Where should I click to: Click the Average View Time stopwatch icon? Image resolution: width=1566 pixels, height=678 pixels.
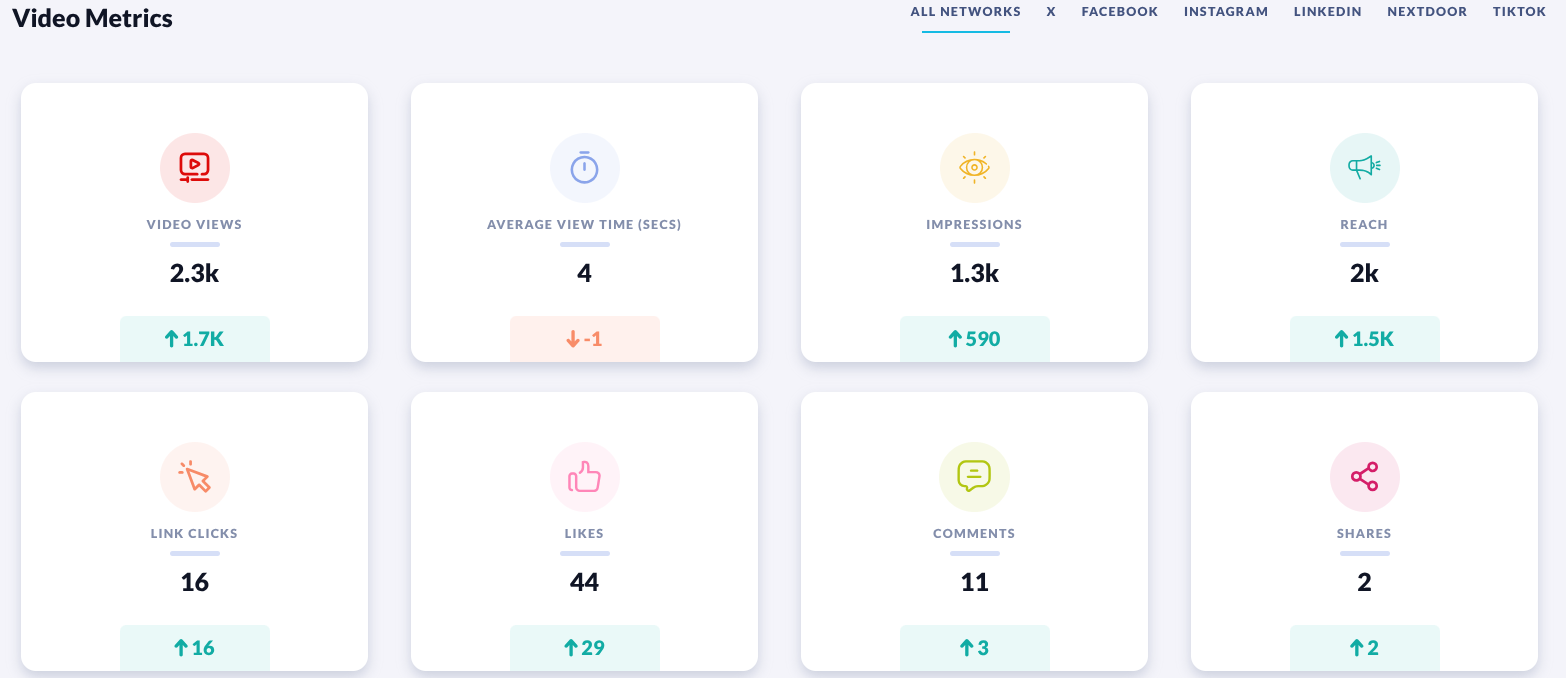[x=585, y=168]
